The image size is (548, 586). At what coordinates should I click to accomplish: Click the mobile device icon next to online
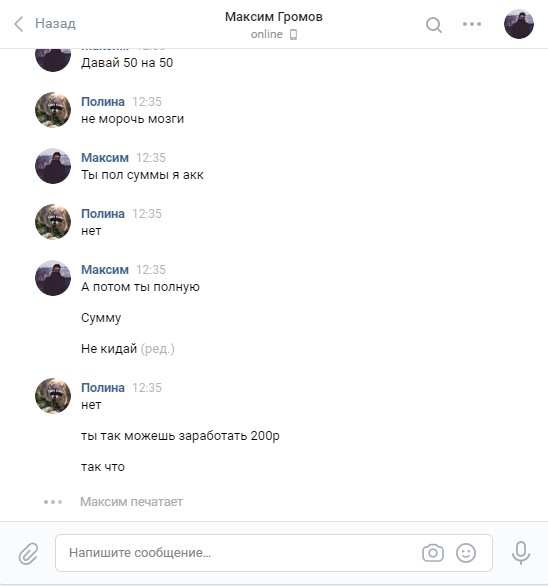[293, 35]
